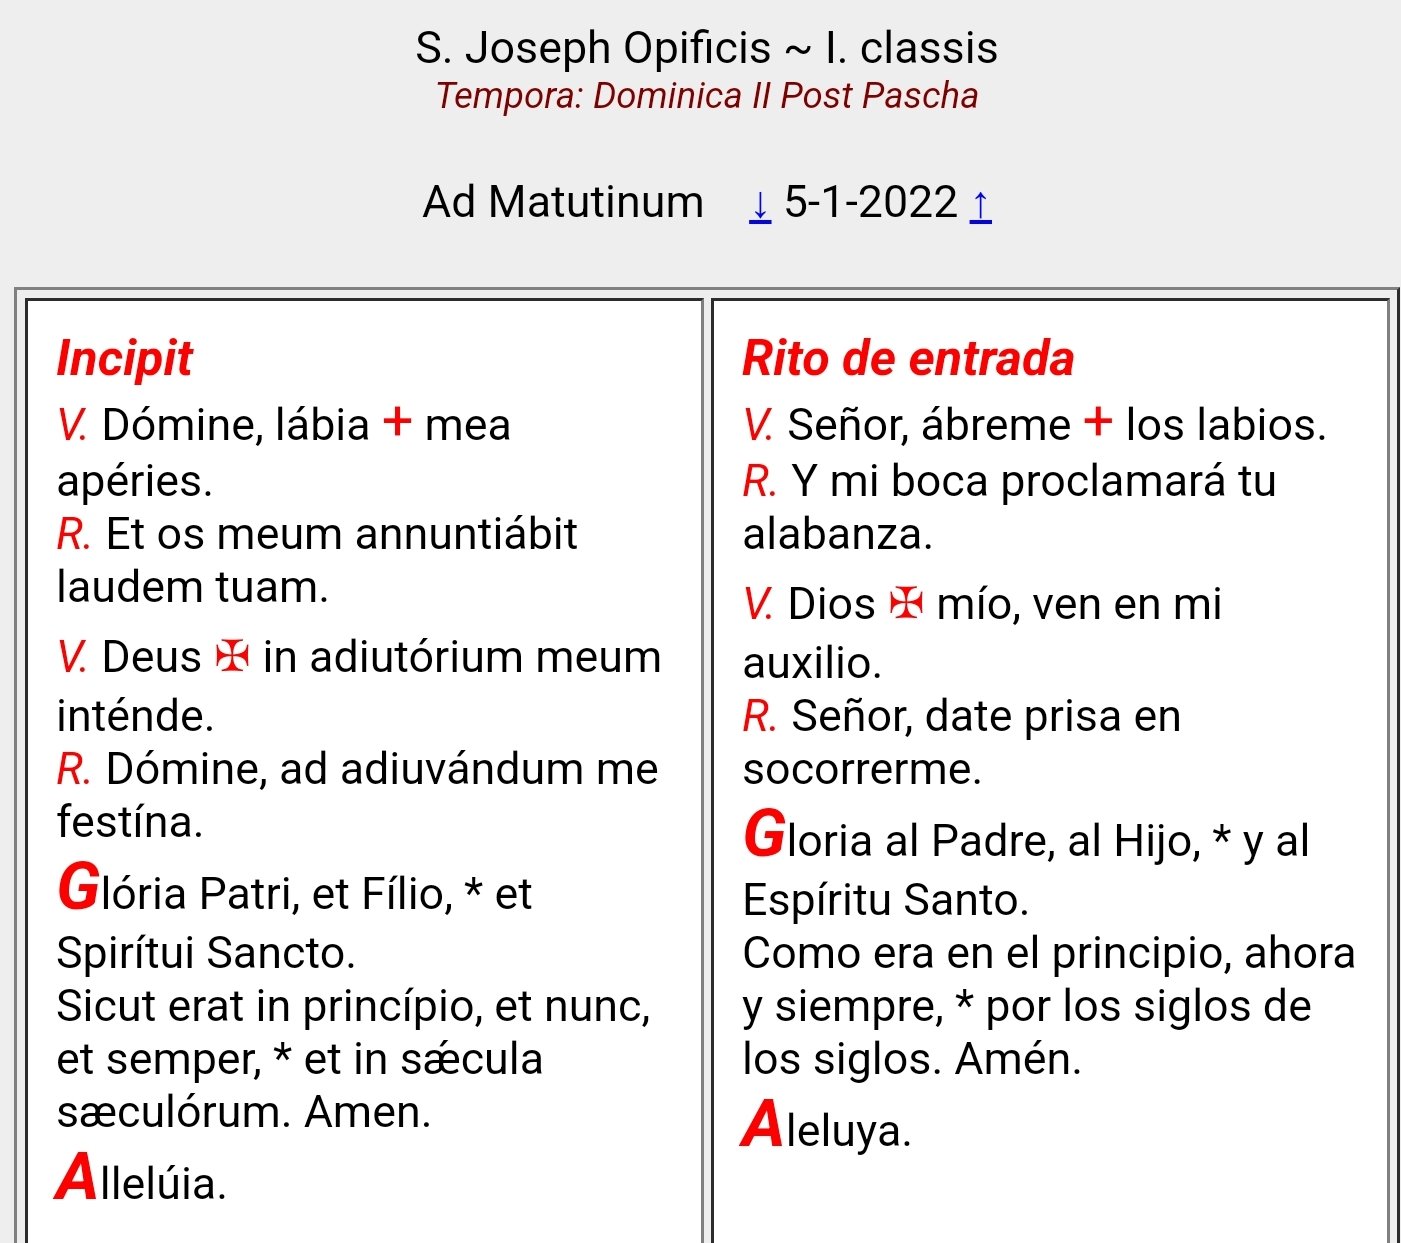Click the red R. marker before 'Et os meum'
This screenshot has width=1401, height=1243.
tap(73, 534)
